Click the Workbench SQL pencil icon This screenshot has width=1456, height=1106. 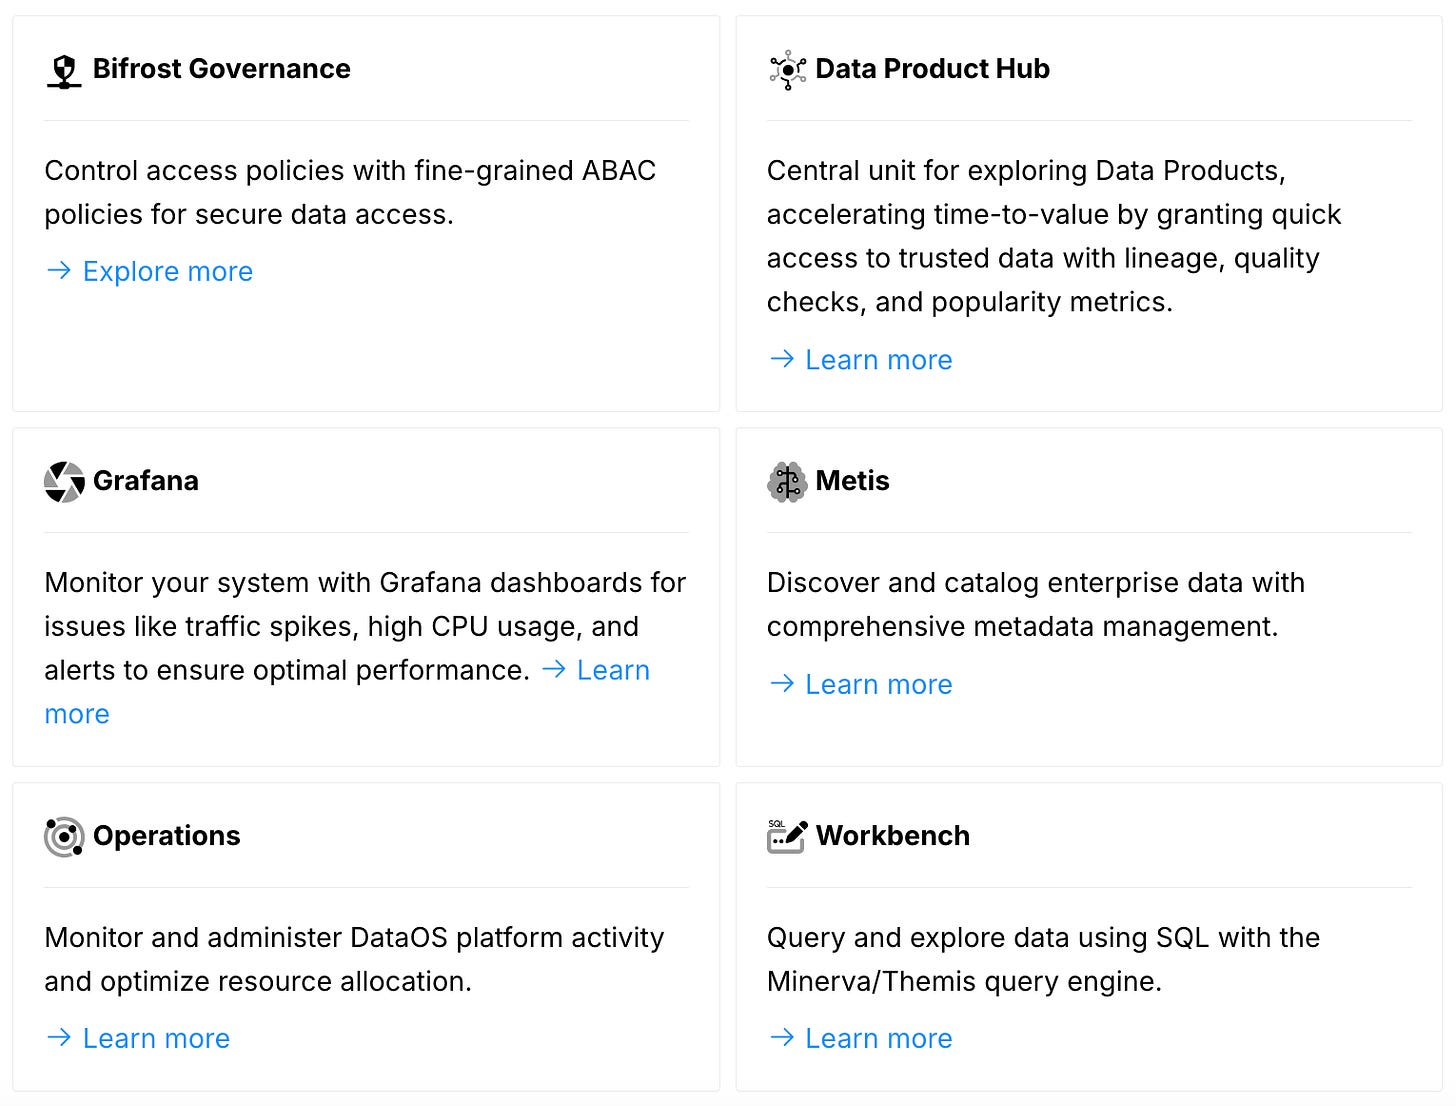(x=787, y=836)
